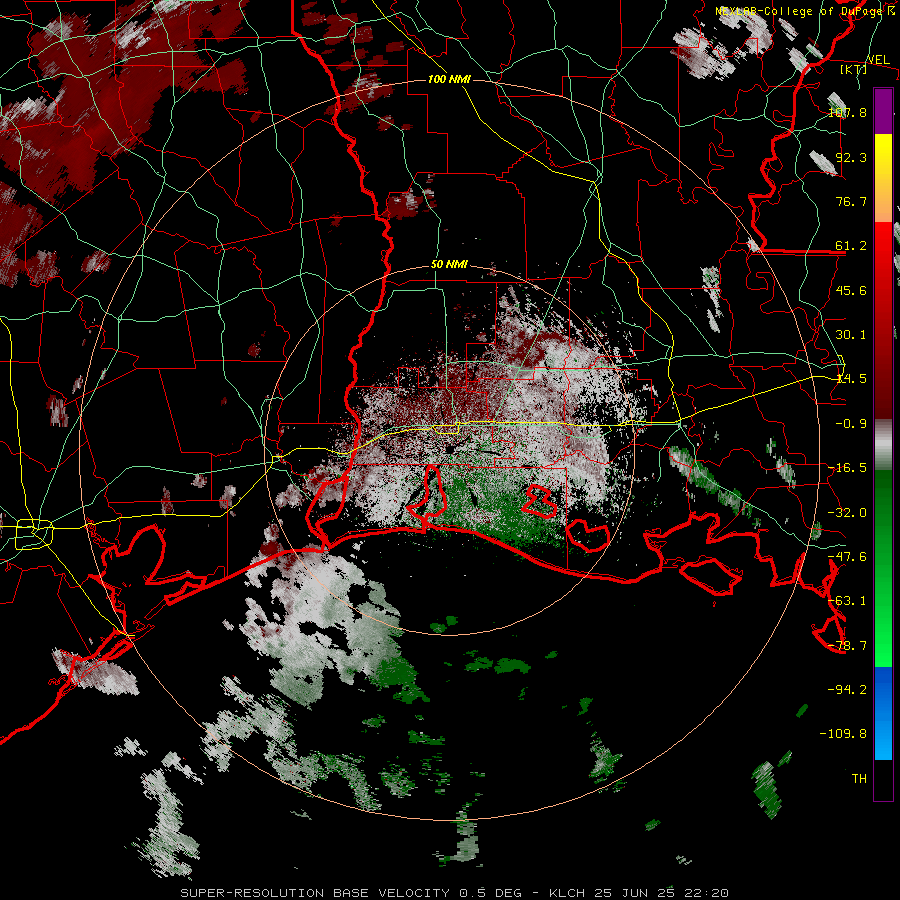Click the -0.9 value on velocity scale
Viewport: 900px width, 900px height.
851,424
